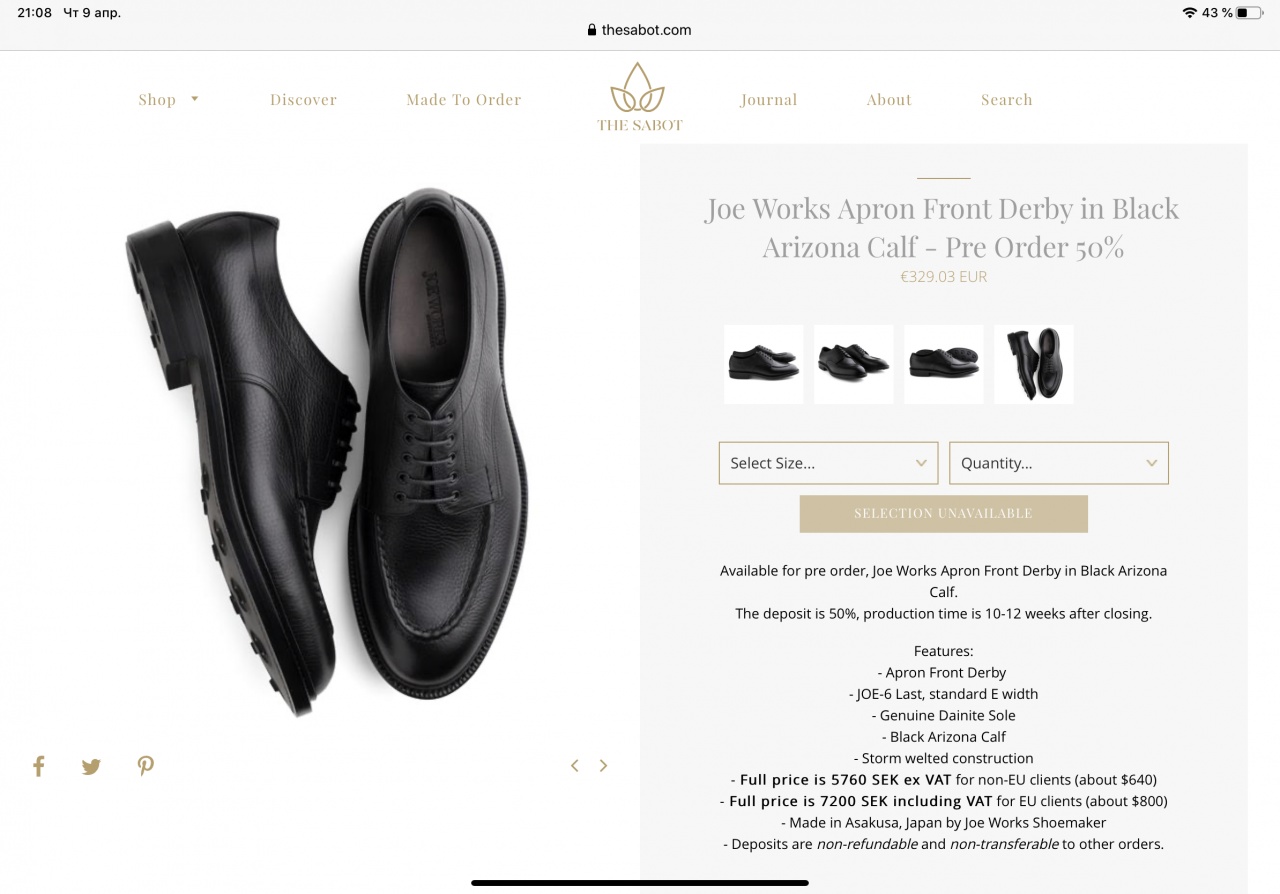Tap the battery status icon
The height and width of the screenshot is (894, 1280).
tap(1249, 13)
